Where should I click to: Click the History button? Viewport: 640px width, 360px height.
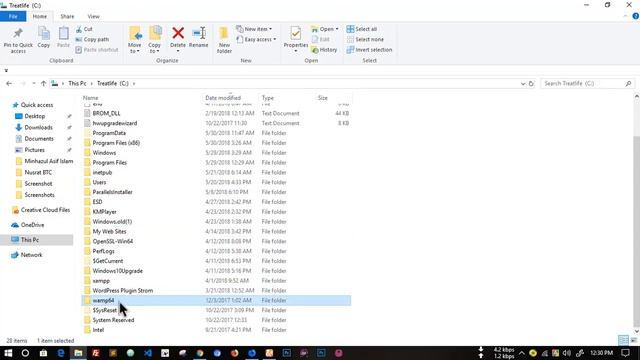(x=324, y=49)
